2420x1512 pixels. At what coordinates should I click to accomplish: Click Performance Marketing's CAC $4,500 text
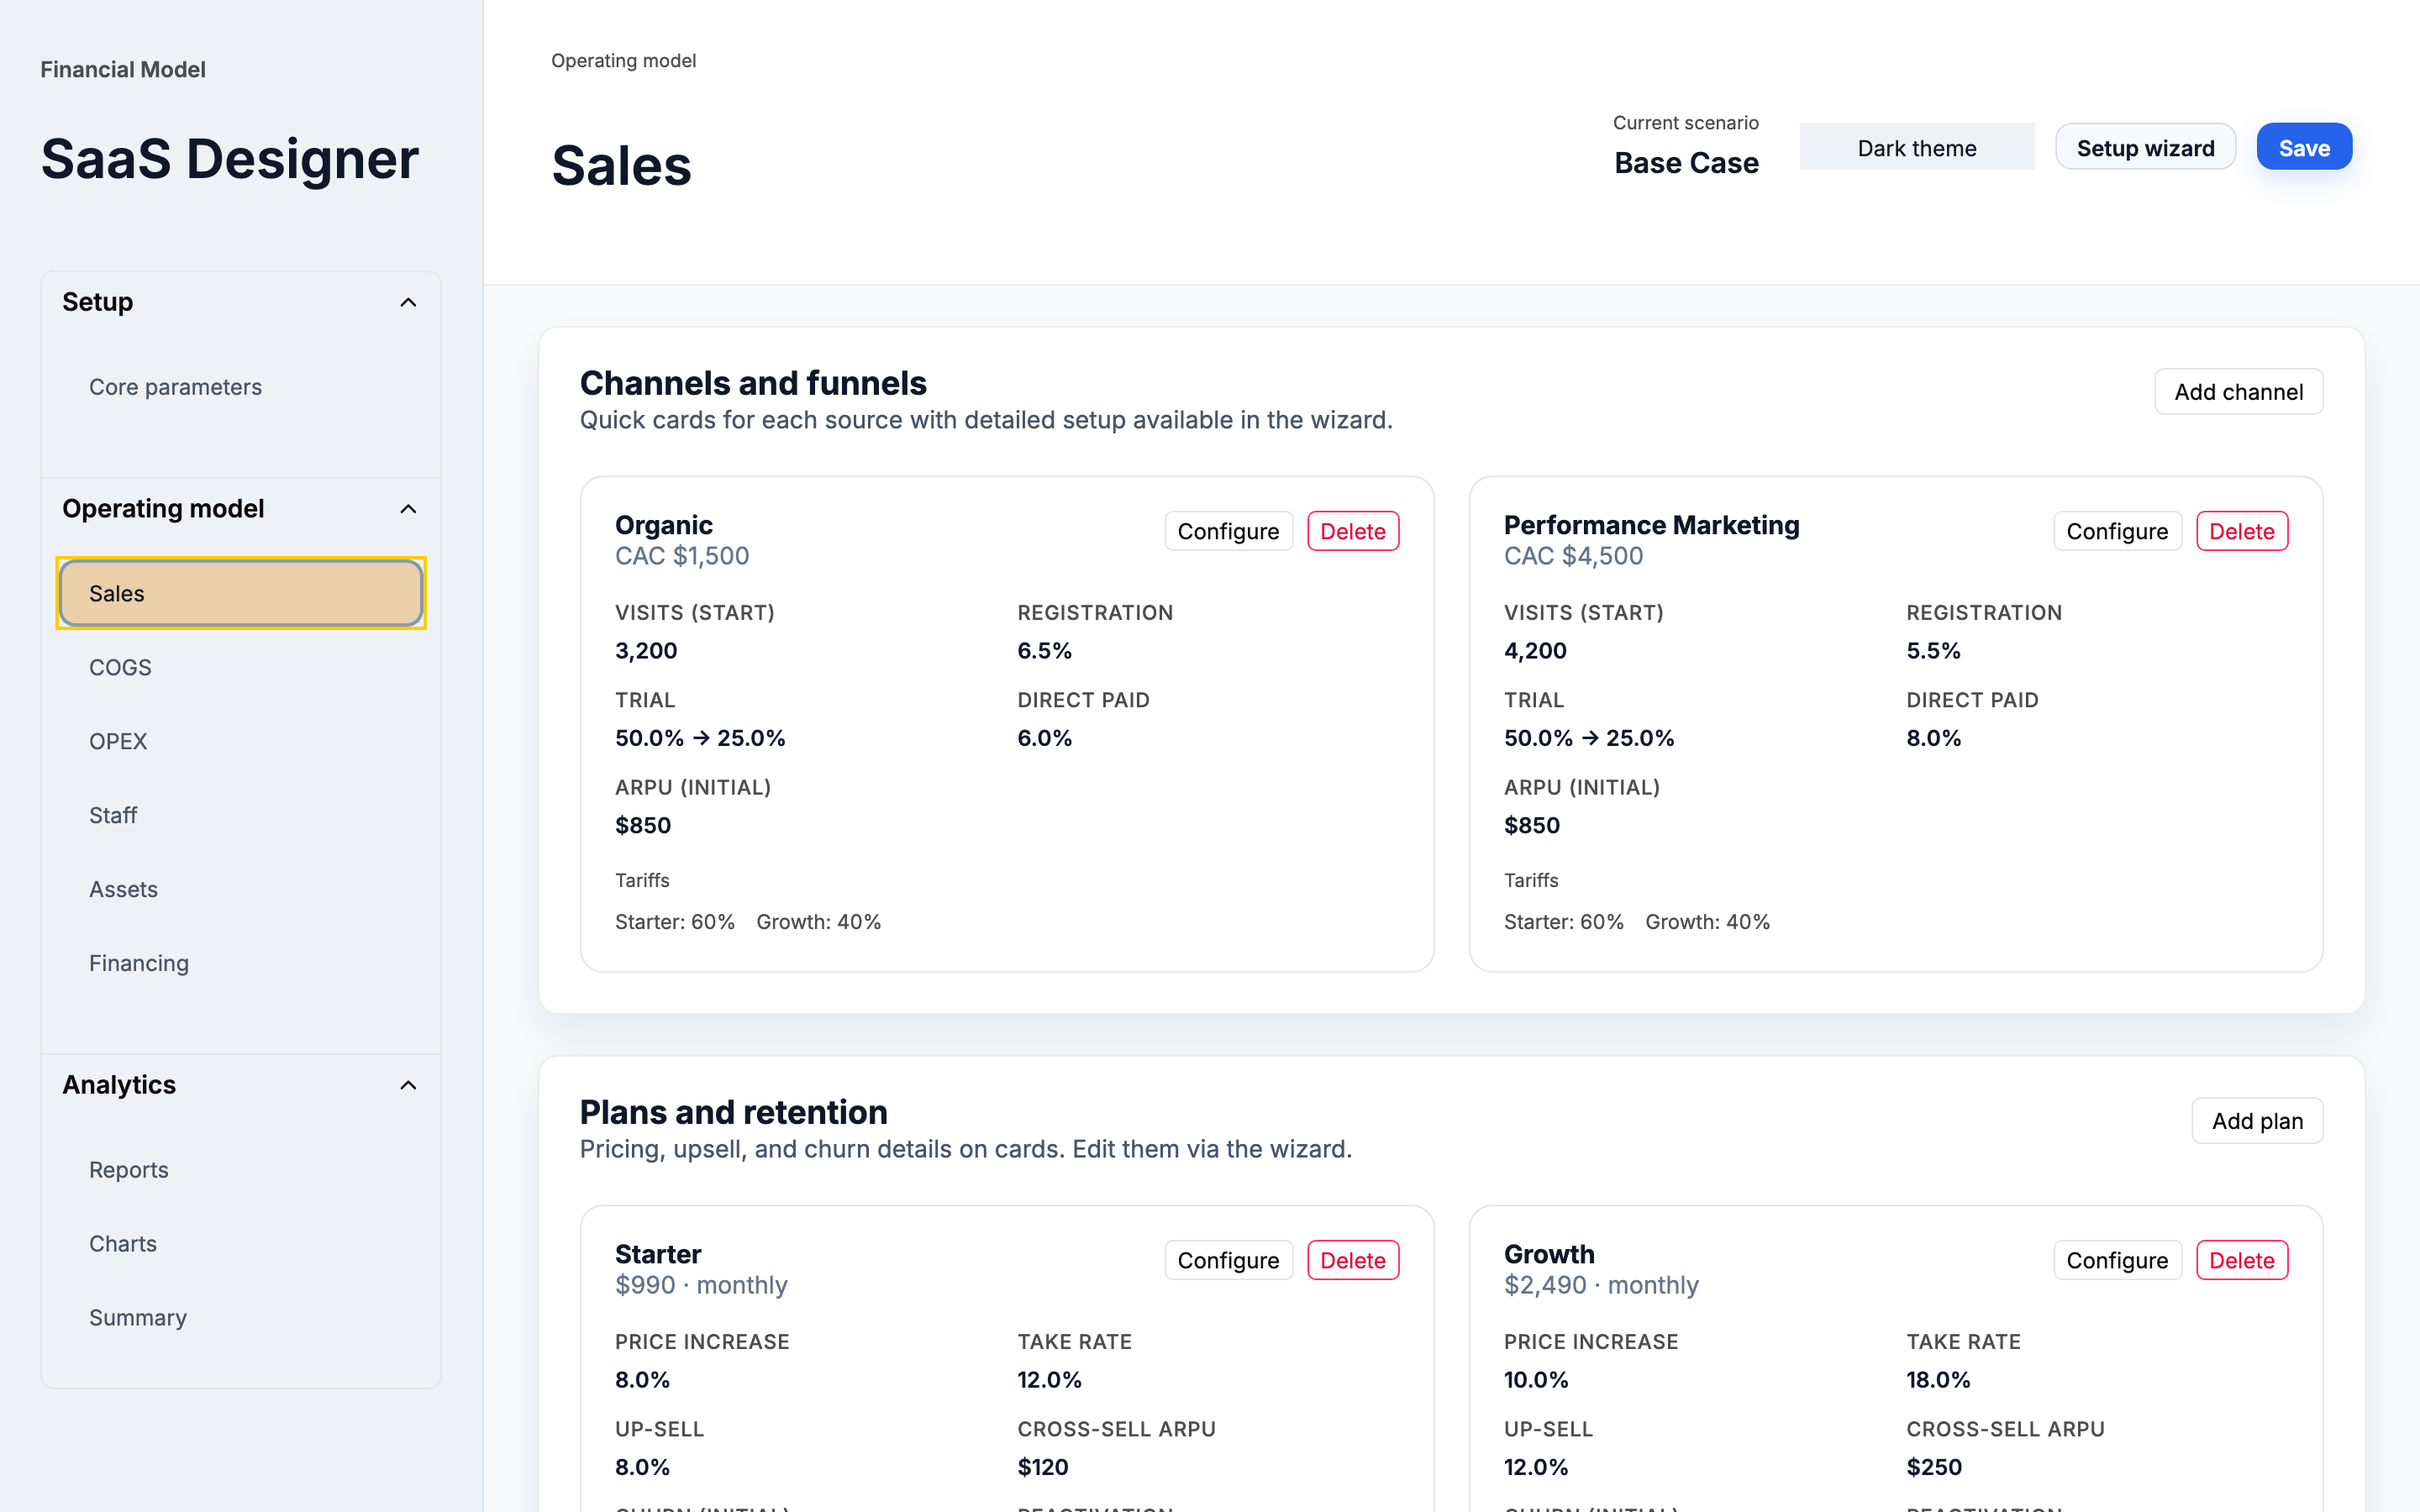click(x=1573, y=556)
